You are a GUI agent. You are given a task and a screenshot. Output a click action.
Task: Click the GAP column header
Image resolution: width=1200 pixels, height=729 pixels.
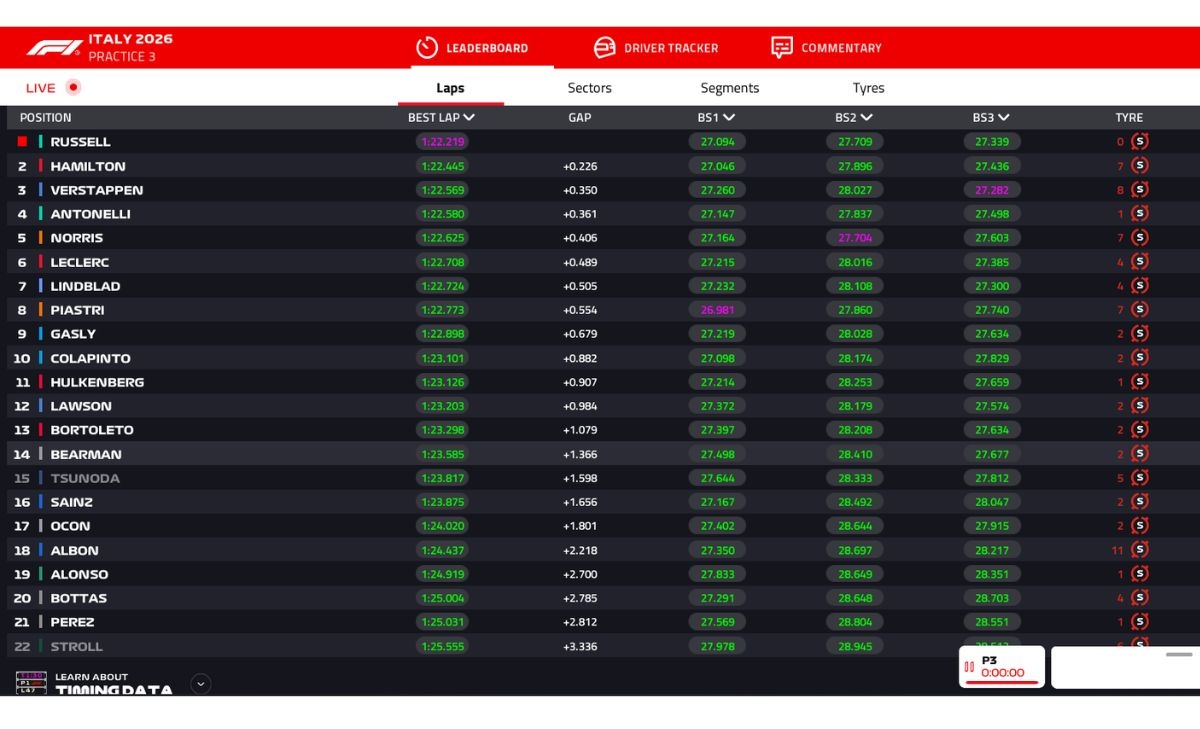click(580, 117)
